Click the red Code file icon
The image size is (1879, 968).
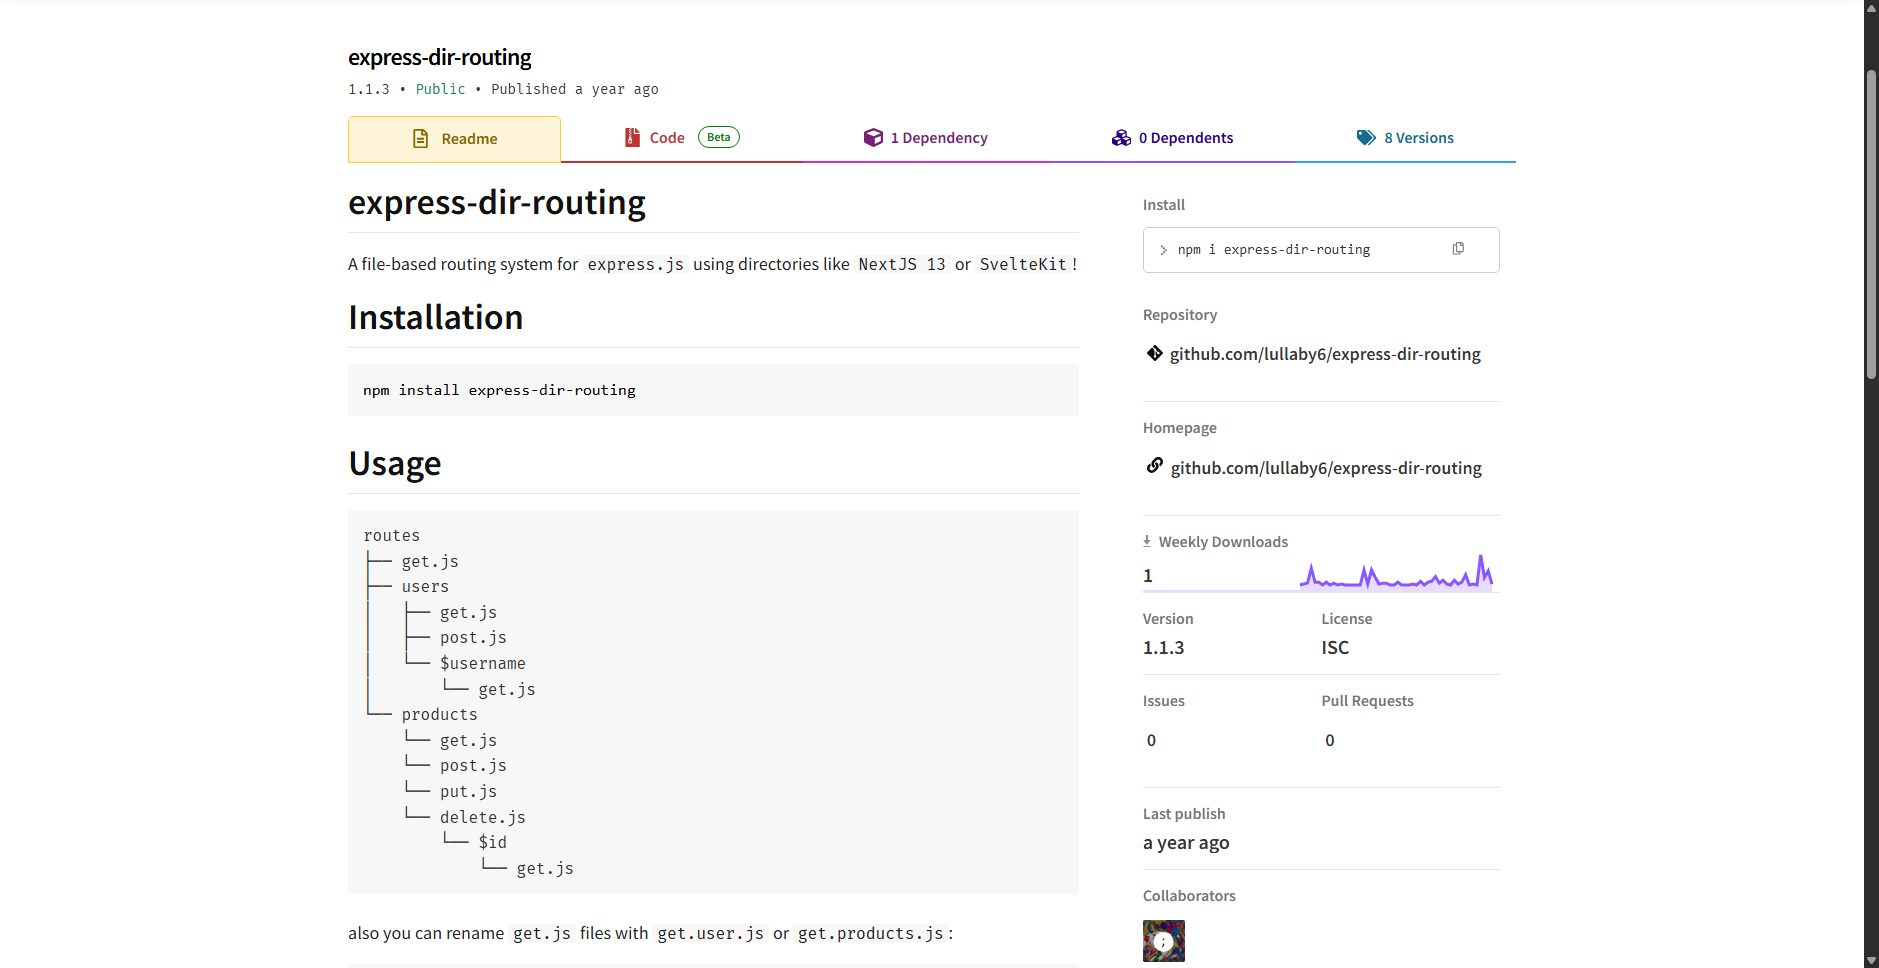pyautogui.click(x=632, y=138)
